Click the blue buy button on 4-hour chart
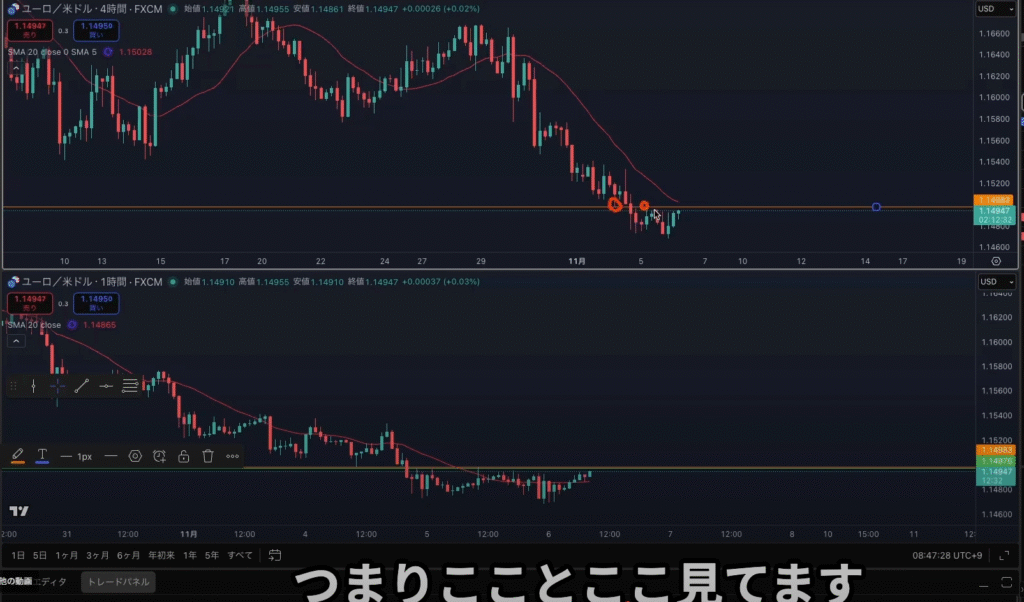The image size is (1024, 602). click(x=96, y=30)
